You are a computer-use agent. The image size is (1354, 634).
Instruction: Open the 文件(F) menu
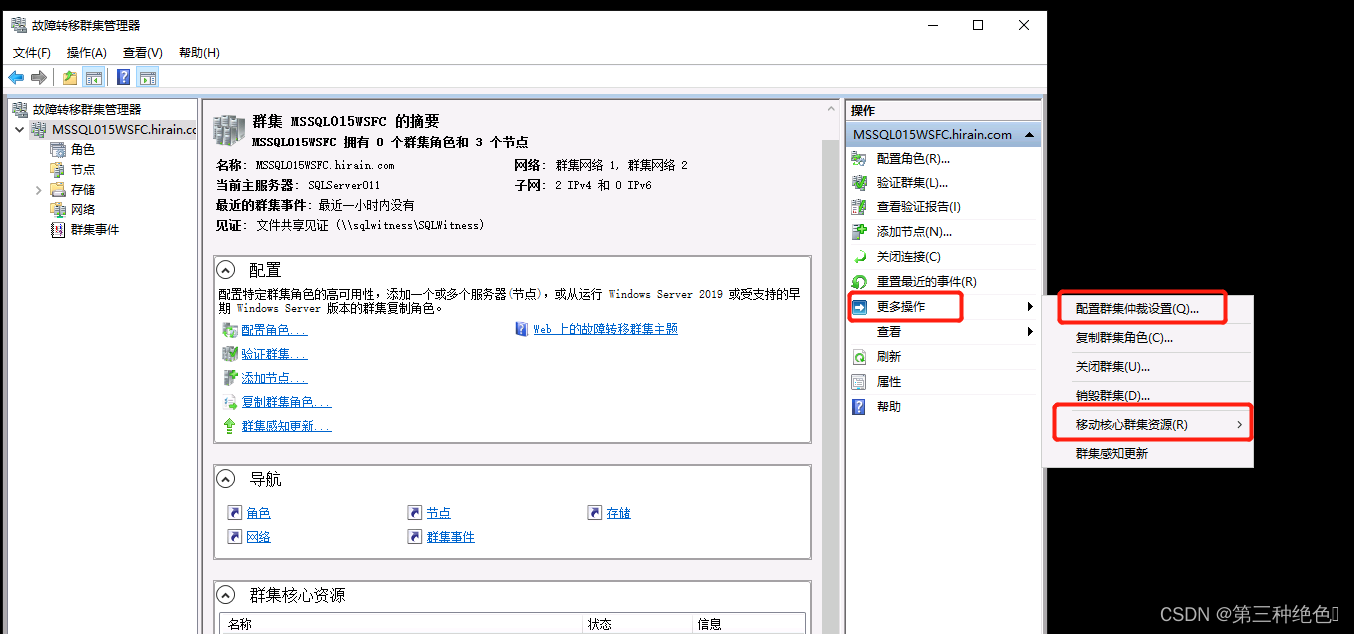click(32, 52)
